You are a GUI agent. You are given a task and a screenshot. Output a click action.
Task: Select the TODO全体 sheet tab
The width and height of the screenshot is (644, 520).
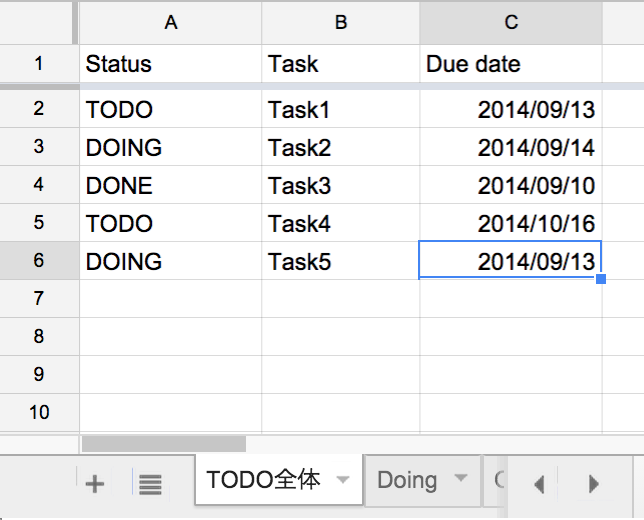(263, 480)
